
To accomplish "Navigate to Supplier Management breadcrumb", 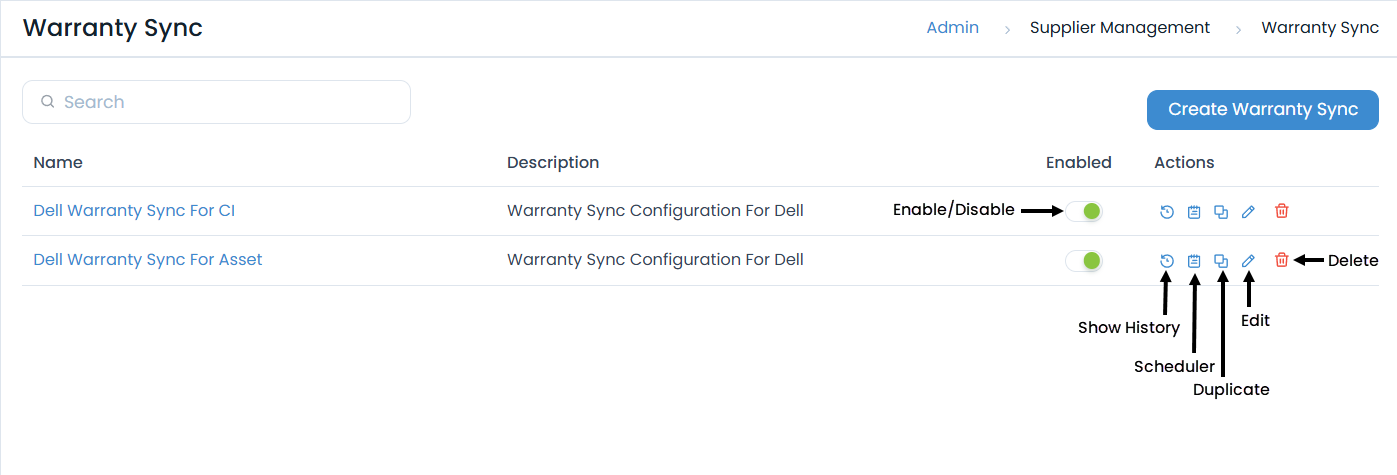I will pos(1120,28).
